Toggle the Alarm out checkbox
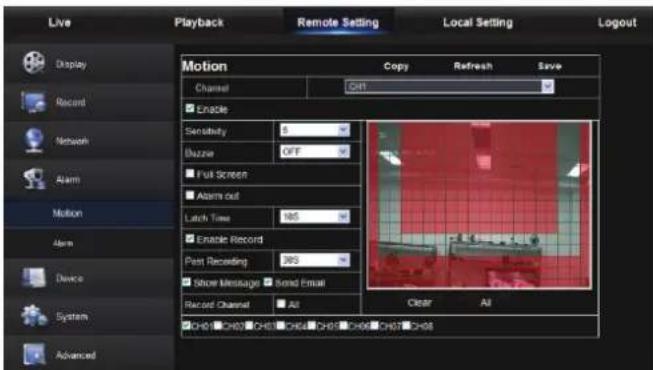The image size is (653, 370). tap(190, 195)
